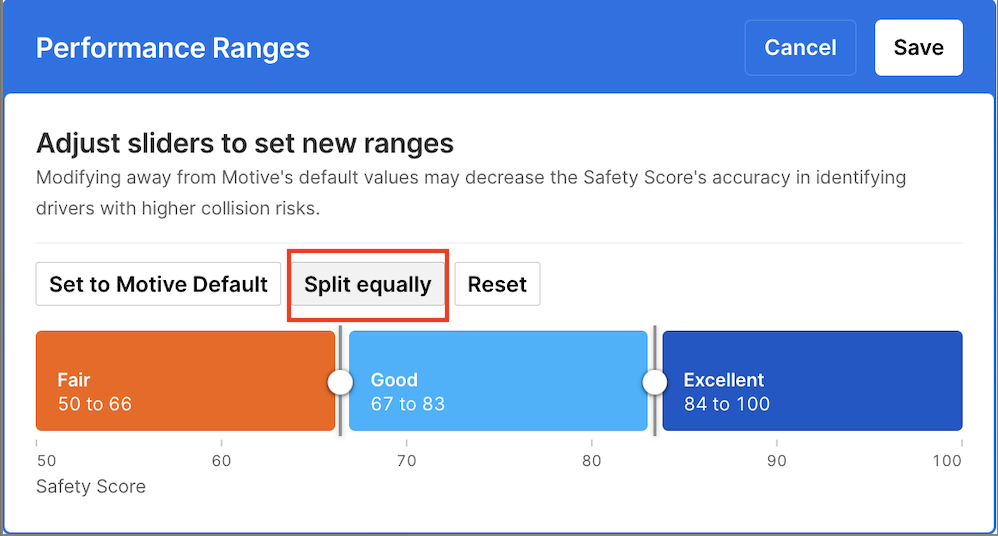Image resolution: width=998 pixels, height=536 pixels.
Task: Click the slider handle between Good and Excellent
Action: [x=655, y=382]
